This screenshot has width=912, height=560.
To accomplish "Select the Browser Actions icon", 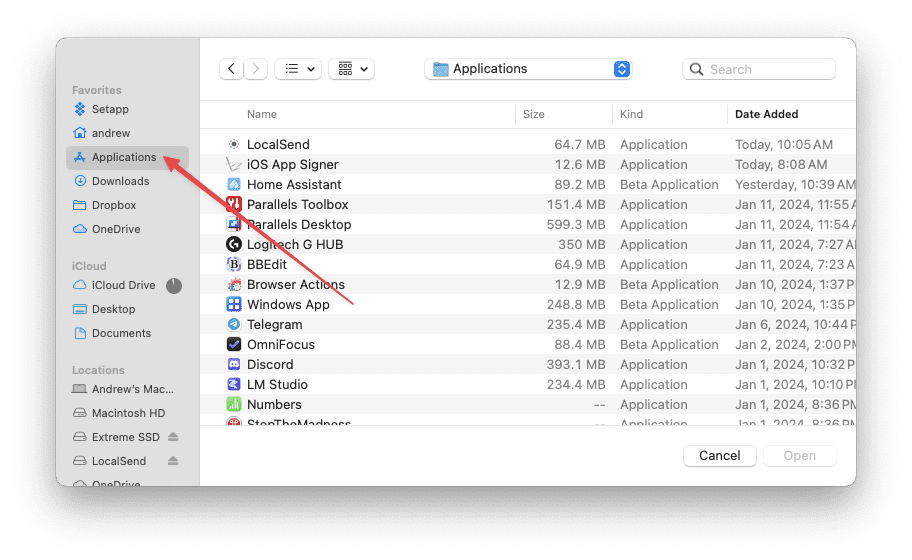I will [234, 284].
